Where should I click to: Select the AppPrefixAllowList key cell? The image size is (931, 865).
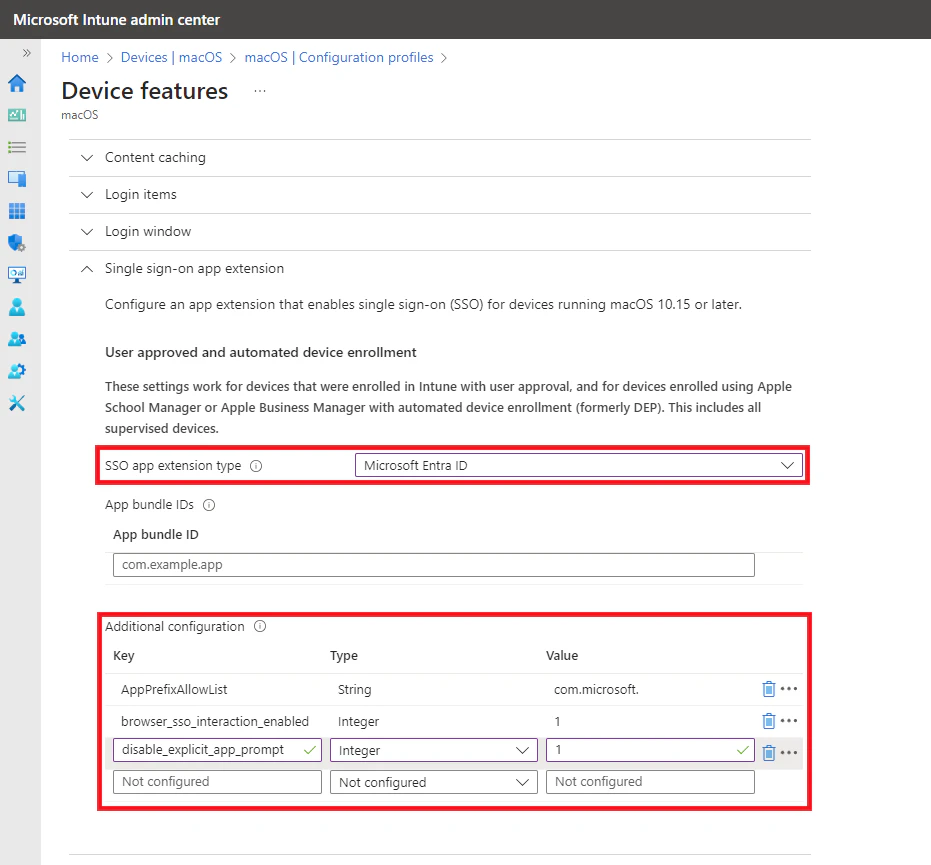click(175, 690)
